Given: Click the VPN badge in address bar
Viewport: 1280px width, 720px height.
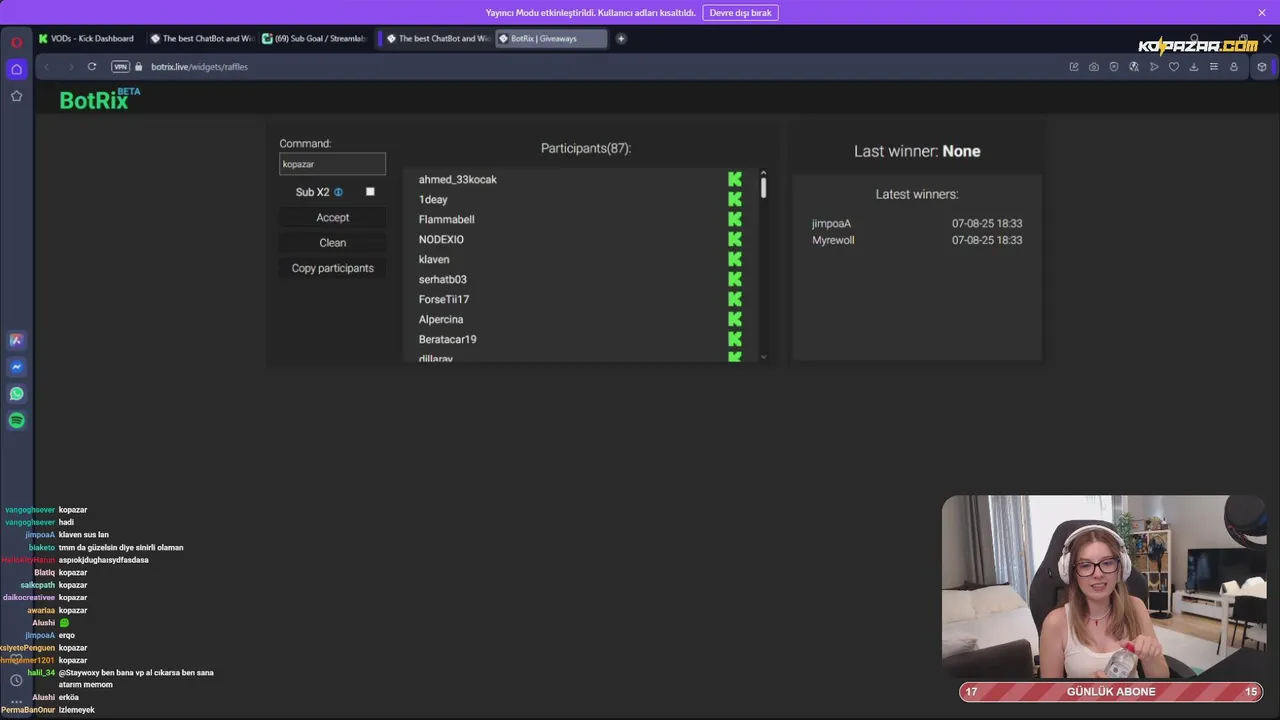Looking at the screenshot, I should click(x=120, y=67).
